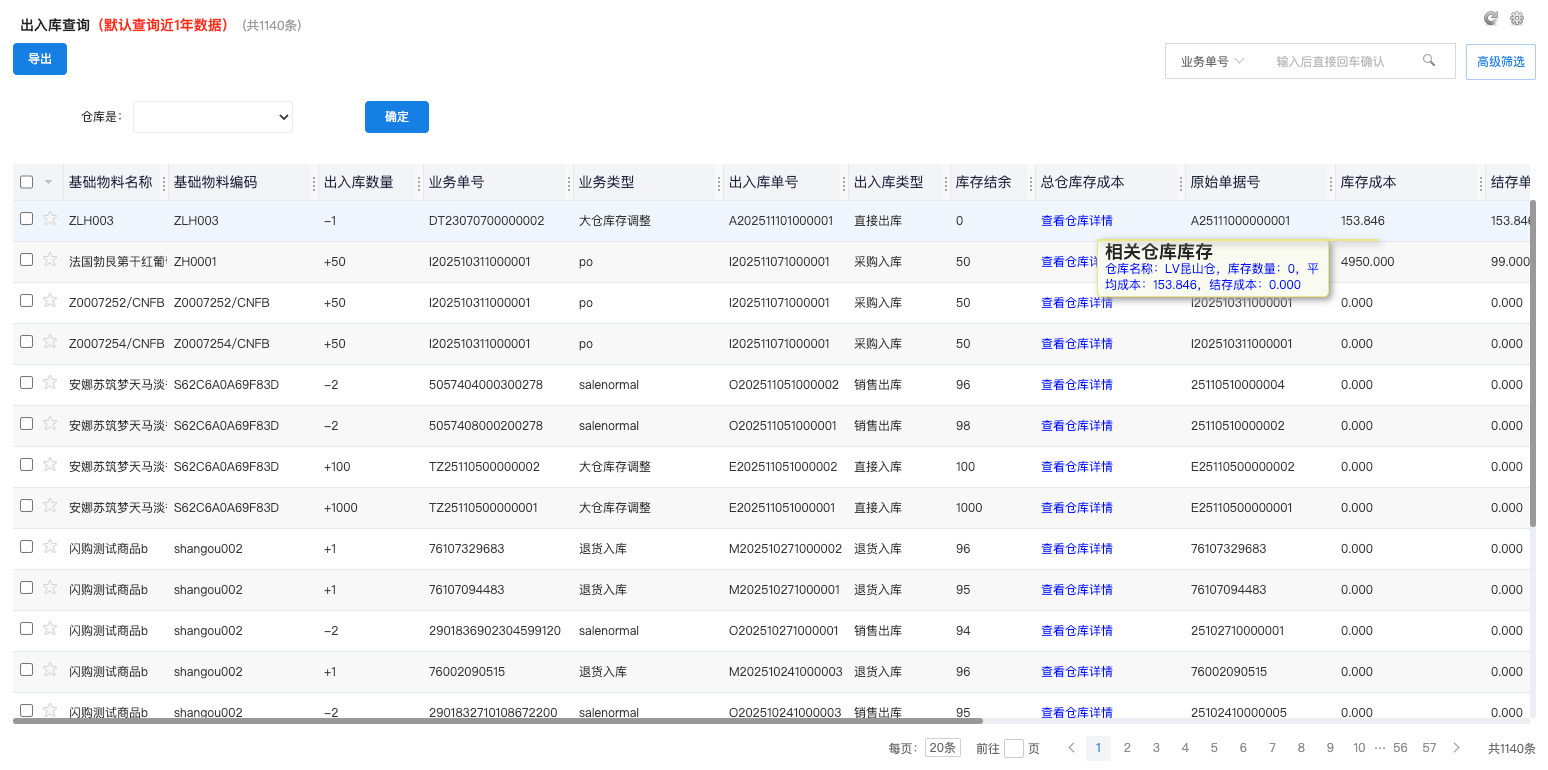Star the ZLH003 row
This screenshot has height=770, width=1548.
coord(50,219)
